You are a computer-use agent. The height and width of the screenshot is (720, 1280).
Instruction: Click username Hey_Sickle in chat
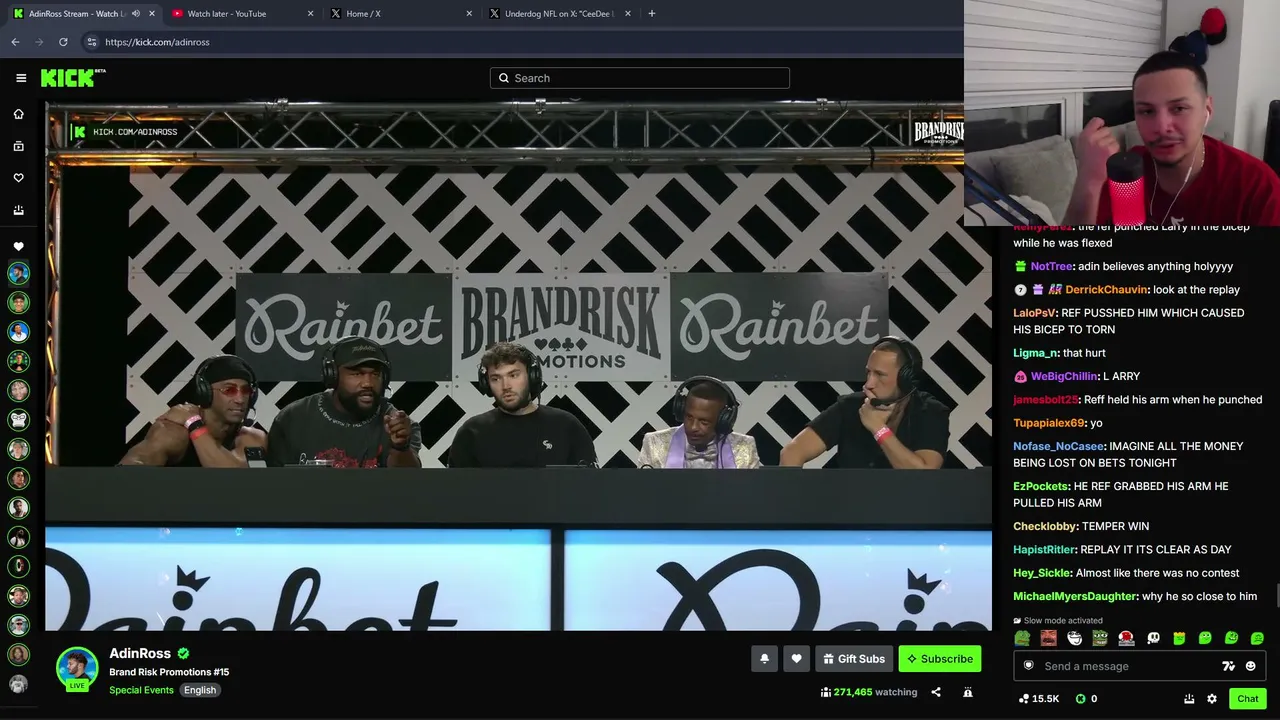pyautogui.click(x=1042, y=573)
